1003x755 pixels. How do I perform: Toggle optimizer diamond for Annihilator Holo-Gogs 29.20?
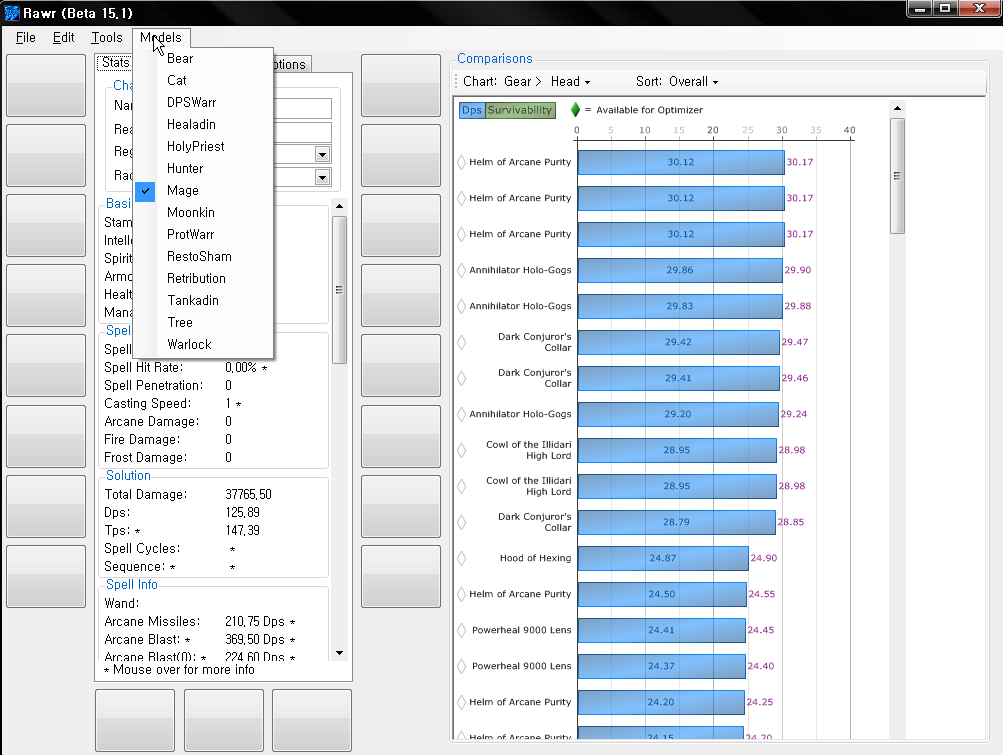point(461,414)
